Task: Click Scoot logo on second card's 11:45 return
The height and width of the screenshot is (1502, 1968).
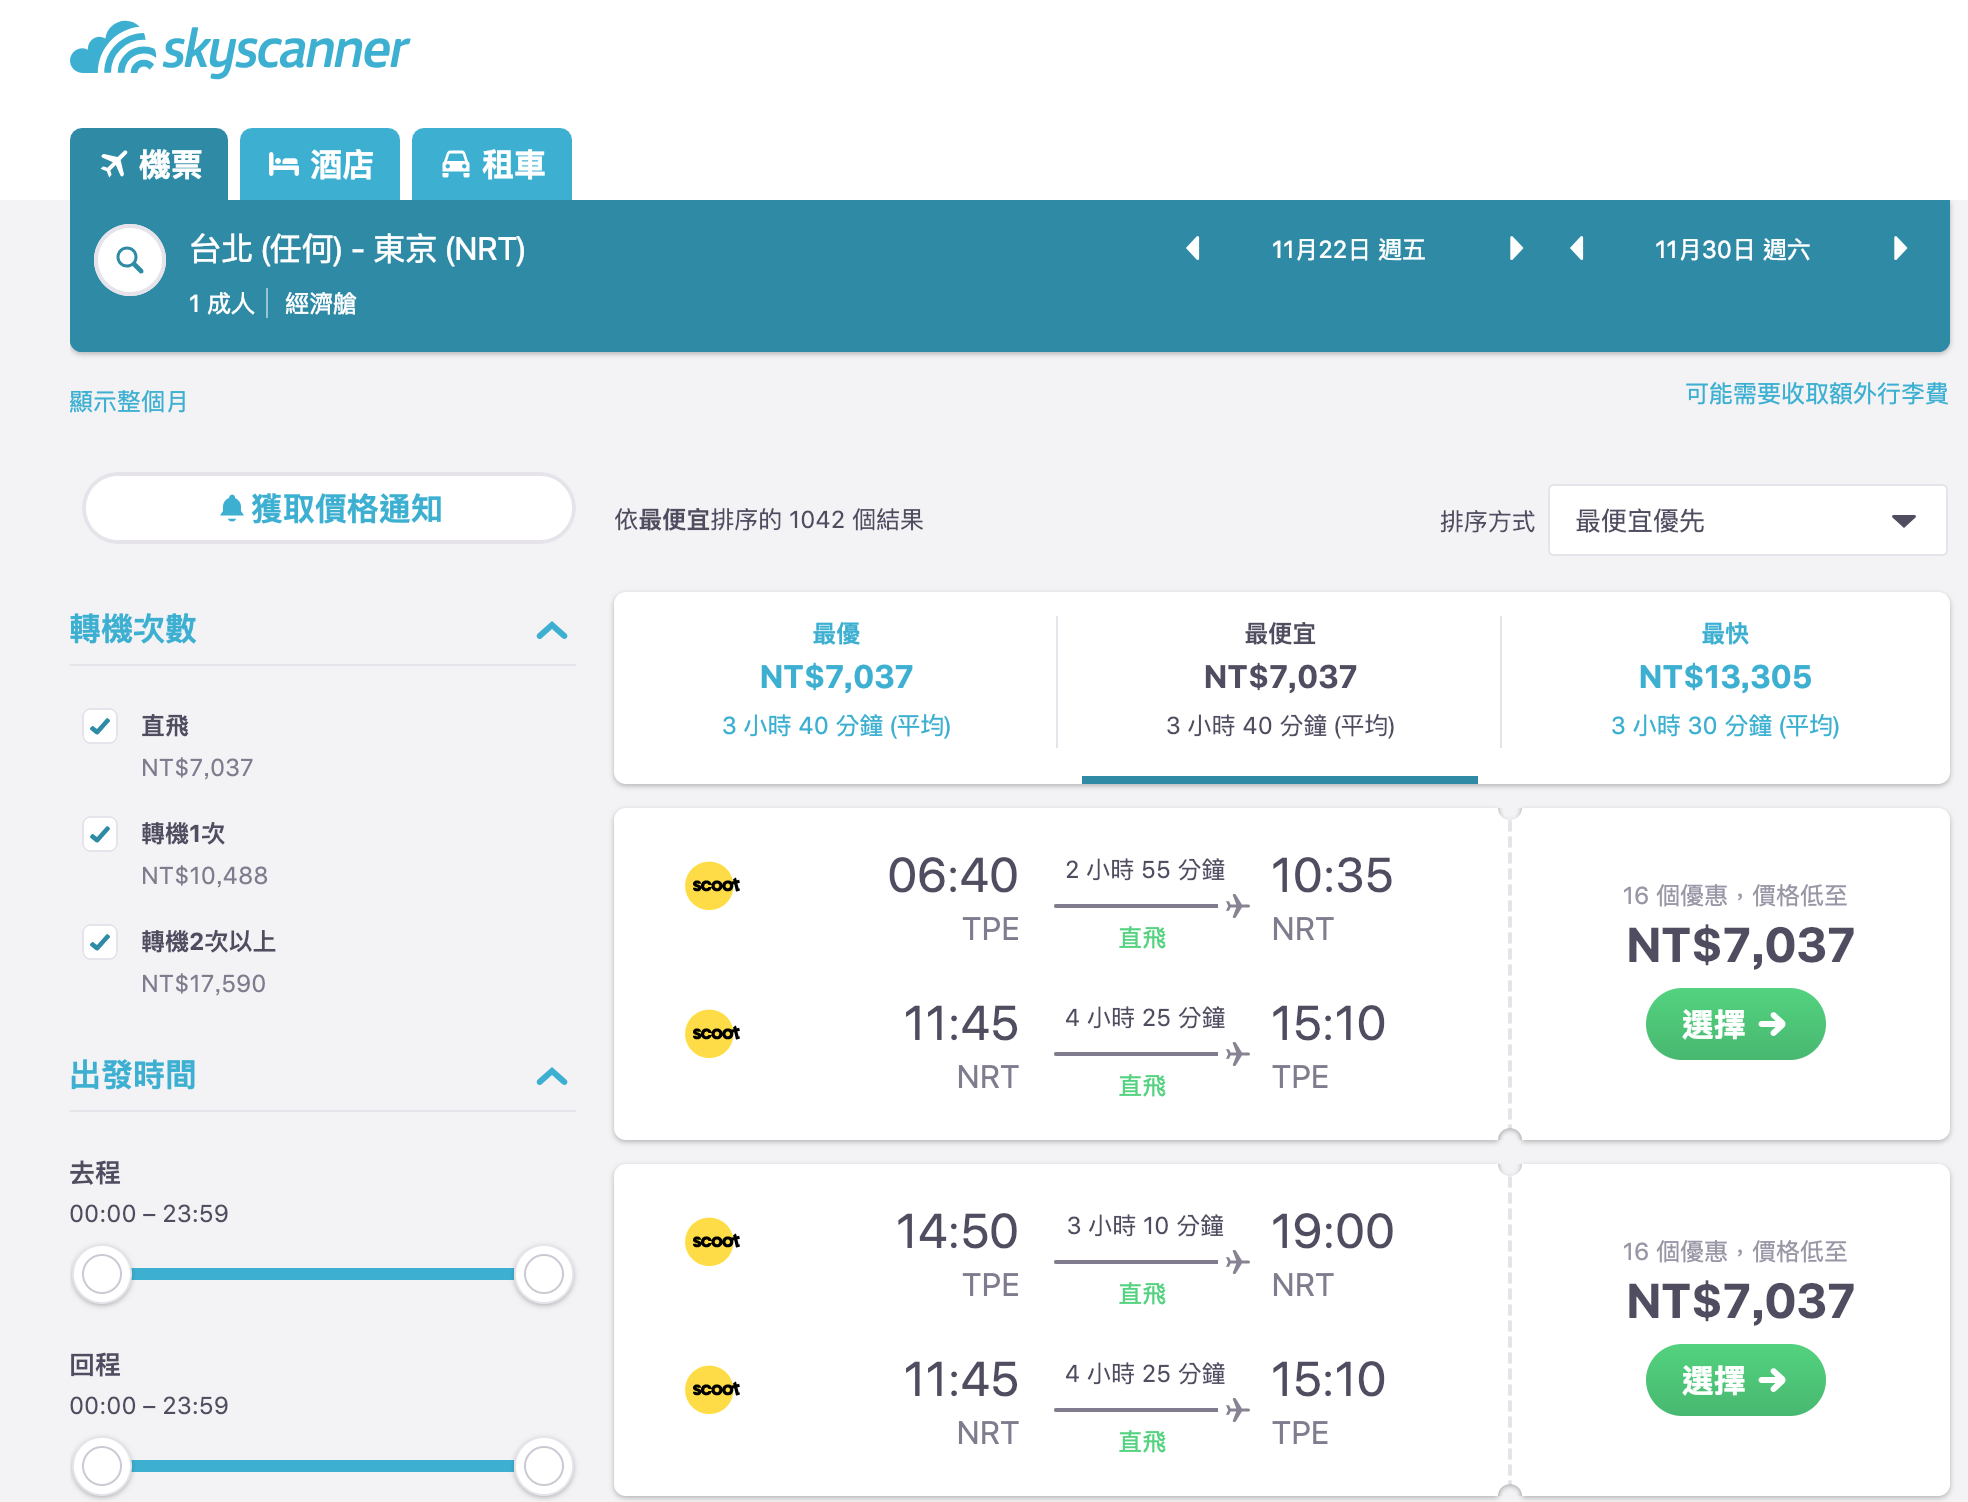Action: pyautogui.click(x=713, y=1389)
